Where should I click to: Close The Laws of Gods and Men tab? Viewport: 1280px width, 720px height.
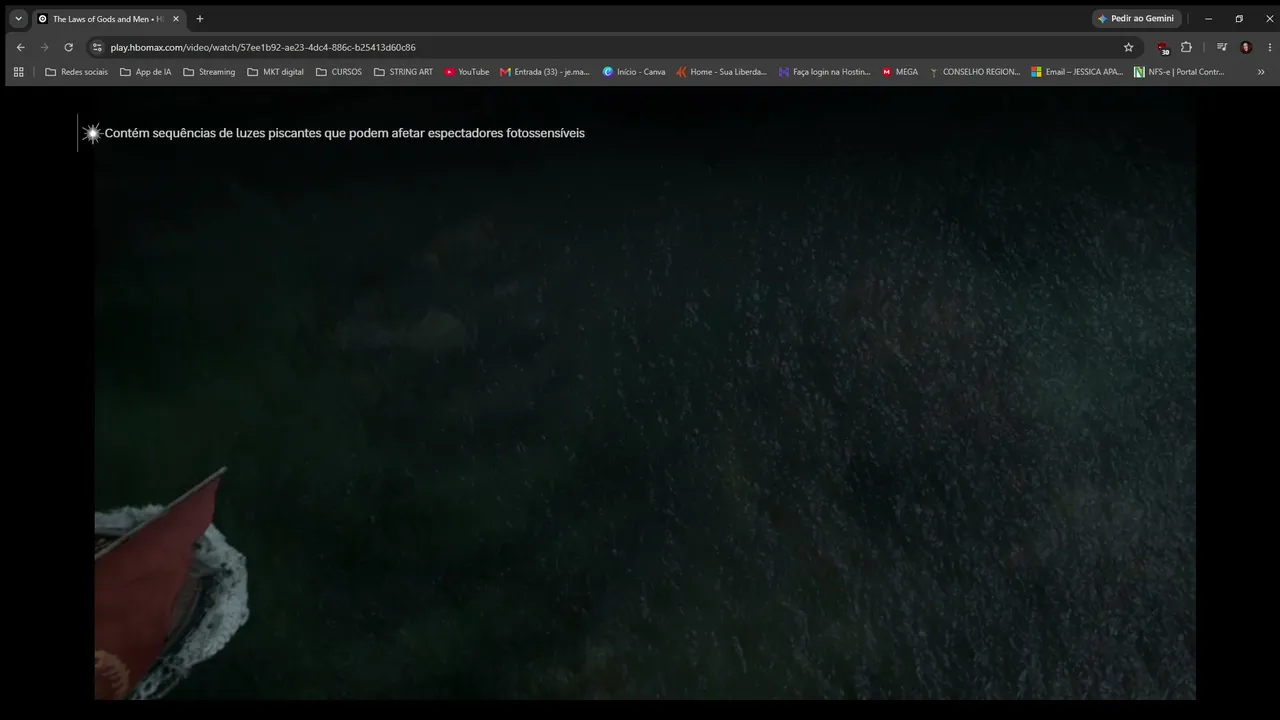[176, 19]
